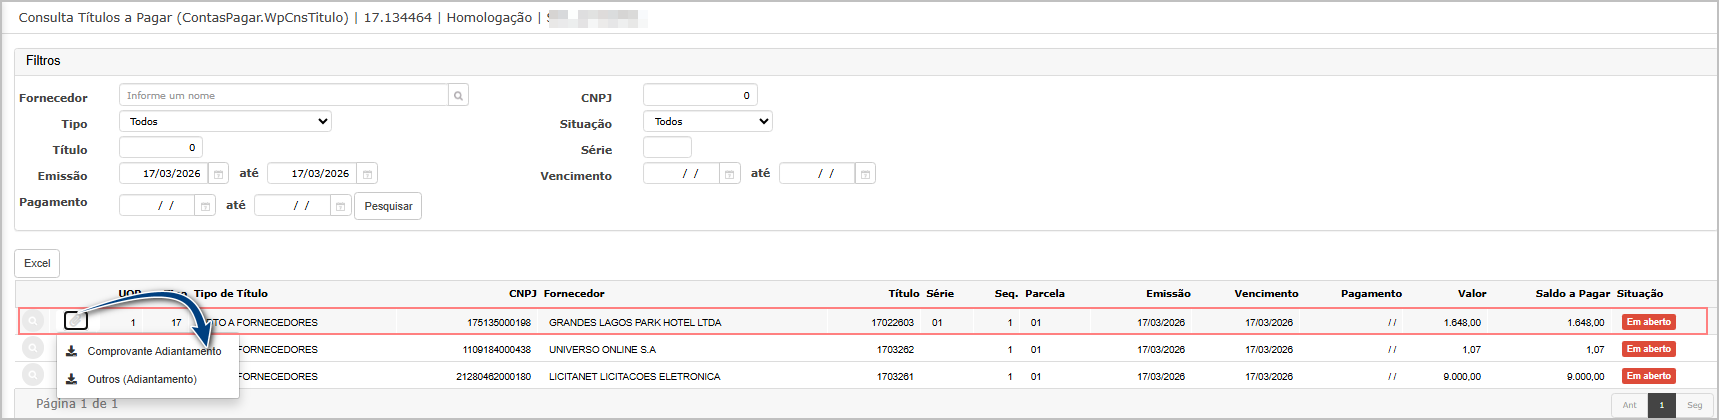
Task: Focus the Fornecedor name input field
Action: [x=283, y=96]
